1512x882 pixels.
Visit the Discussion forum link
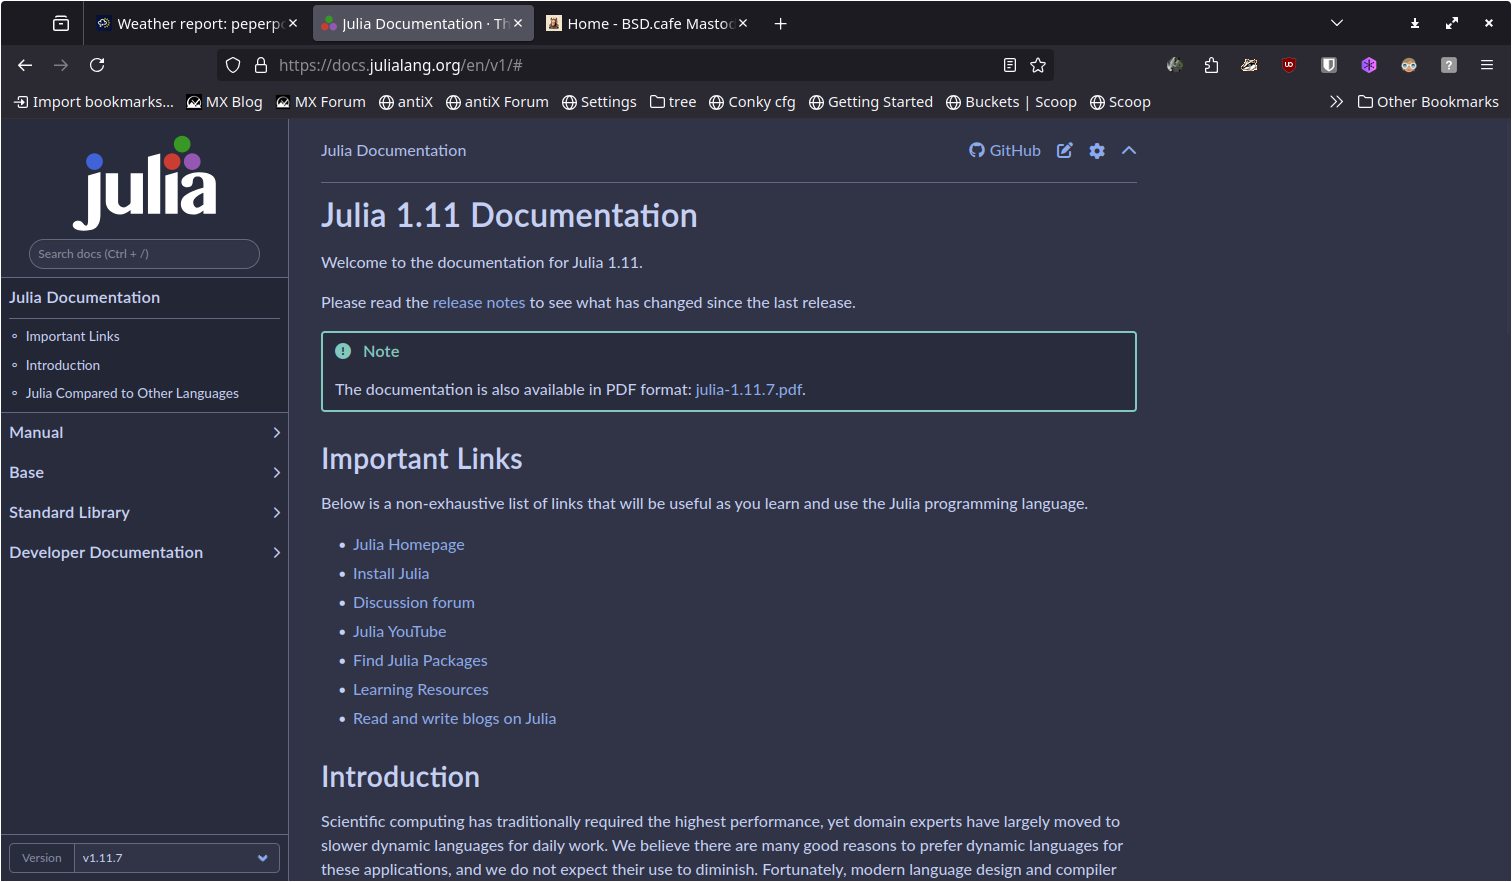coord(414,602)
